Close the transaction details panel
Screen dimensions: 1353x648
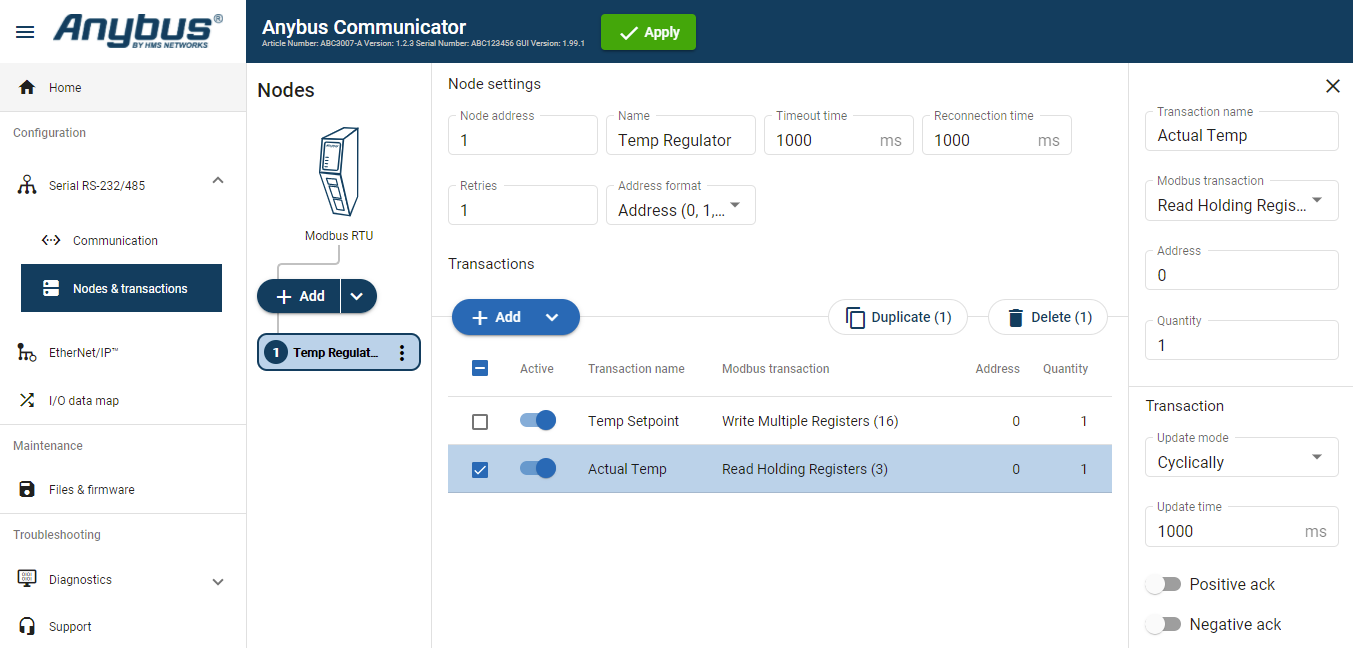pyautogui.click(x=1332, y=87)
